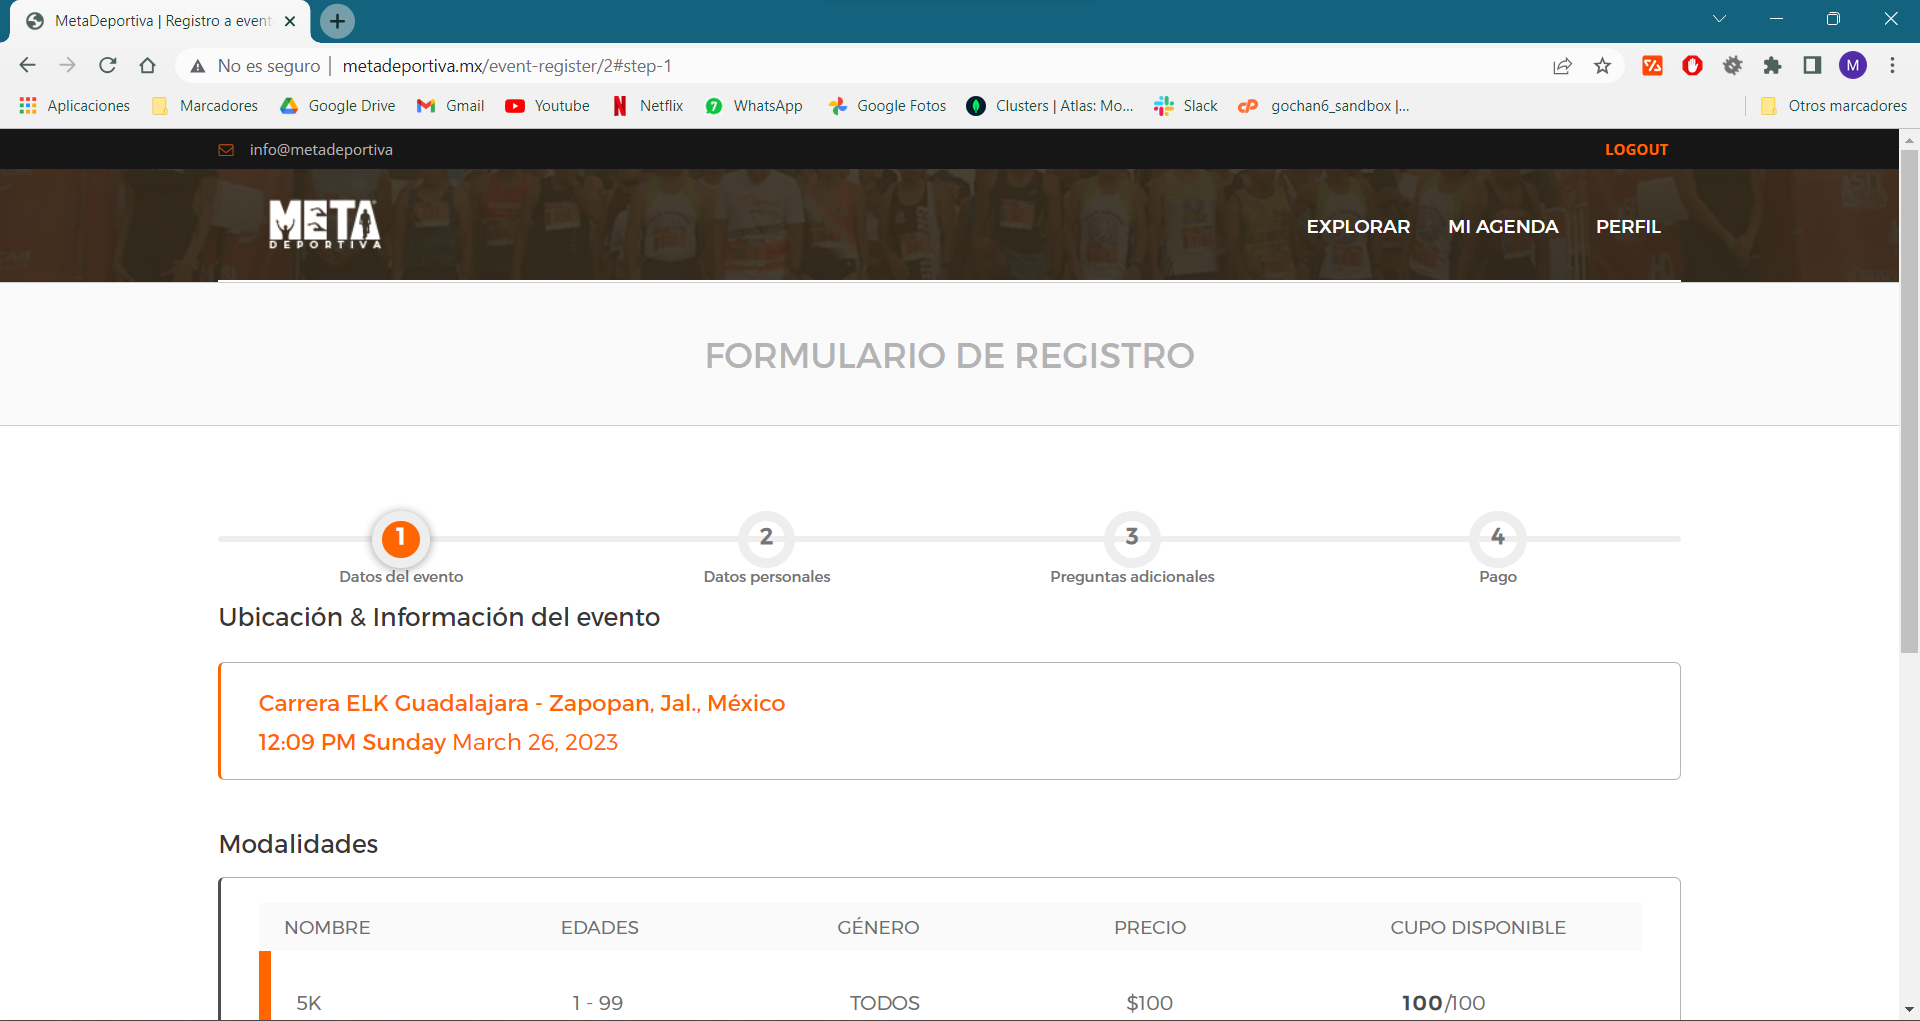Image resolution: width=1920 pixels, height=1021 pixels.
Task: Click the TODOS gender cell
Action: click(x=884, y=1003)
